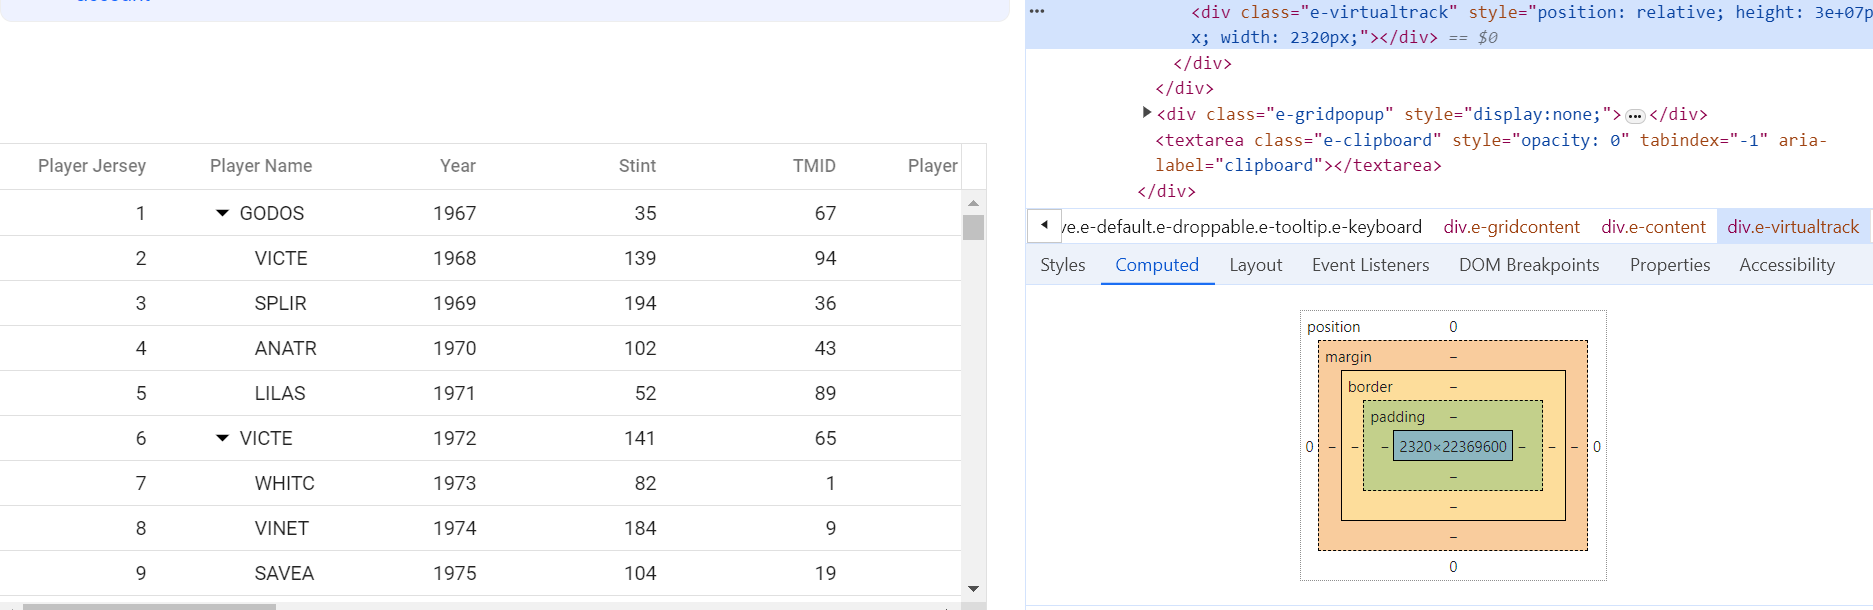Click the VICTE cell in jersey row 2
The image size is (1873, 610).
281,258
